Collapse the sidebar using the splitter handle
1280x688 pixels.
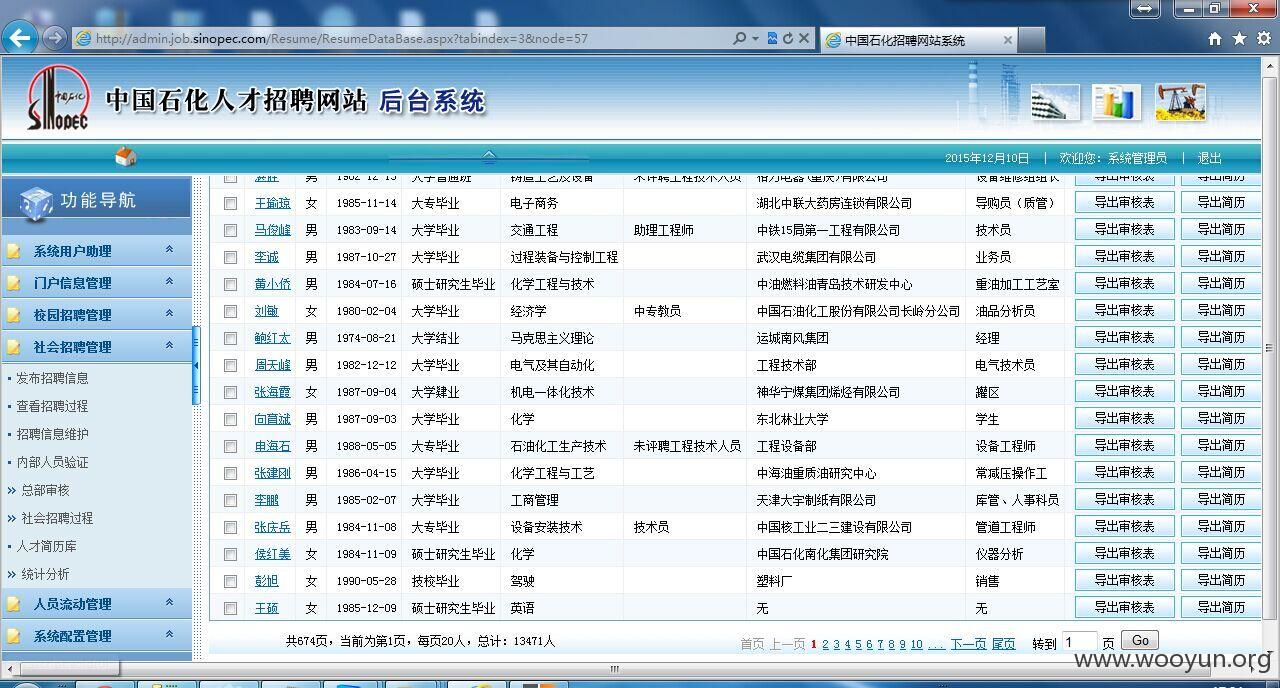[196, 365]
